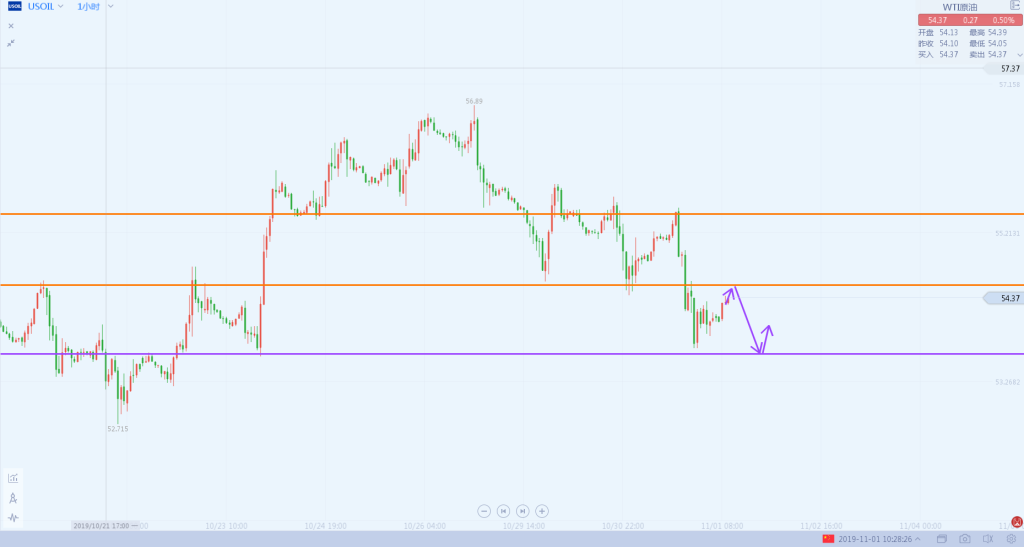Expand the timezone clock menu arrow

pyautogui.click(x=918, y=539)
